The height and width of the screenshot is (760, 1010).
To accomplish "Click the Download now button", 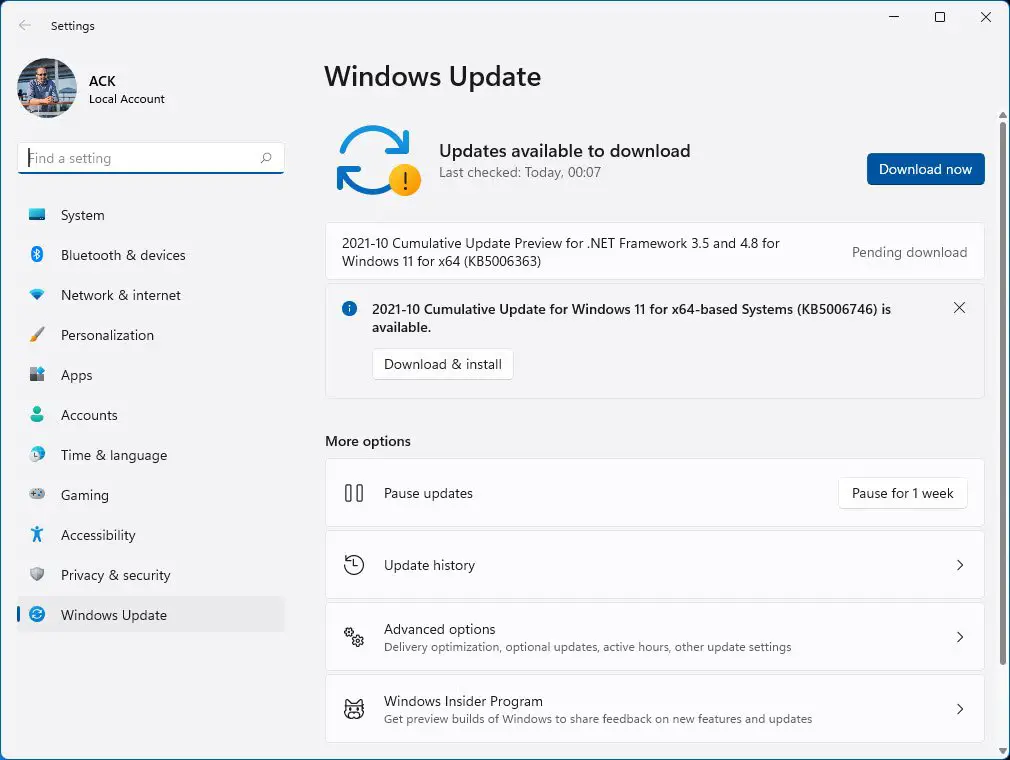I will click(x=925, y=169).
